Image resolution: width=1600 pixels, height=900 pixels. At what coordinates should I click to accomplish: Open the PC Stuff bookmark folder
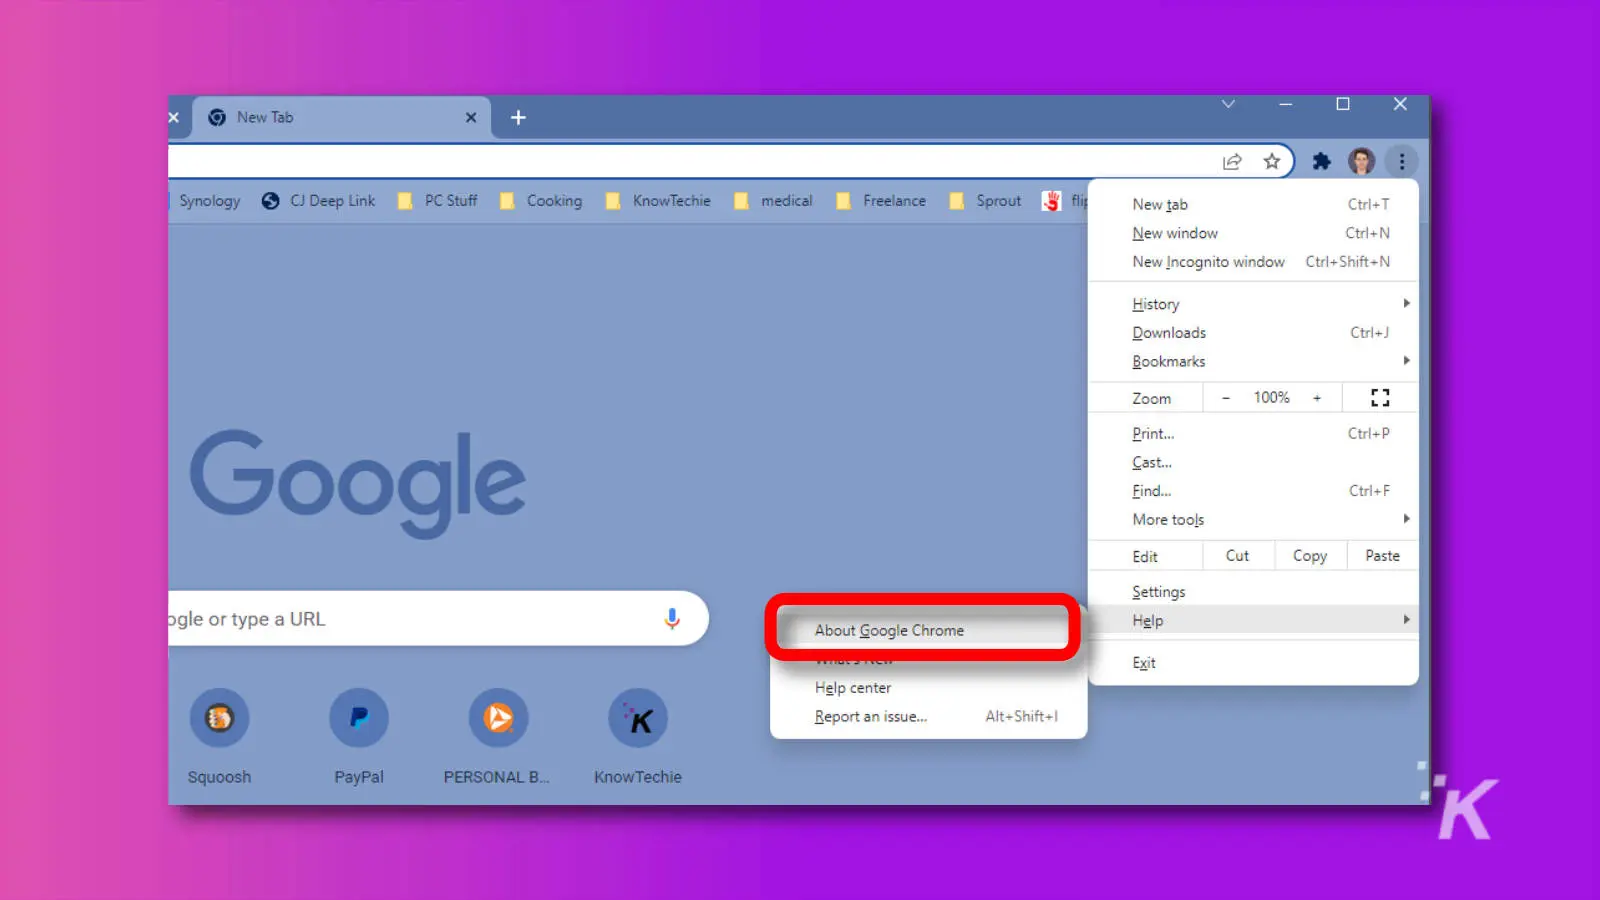(438, 201)
